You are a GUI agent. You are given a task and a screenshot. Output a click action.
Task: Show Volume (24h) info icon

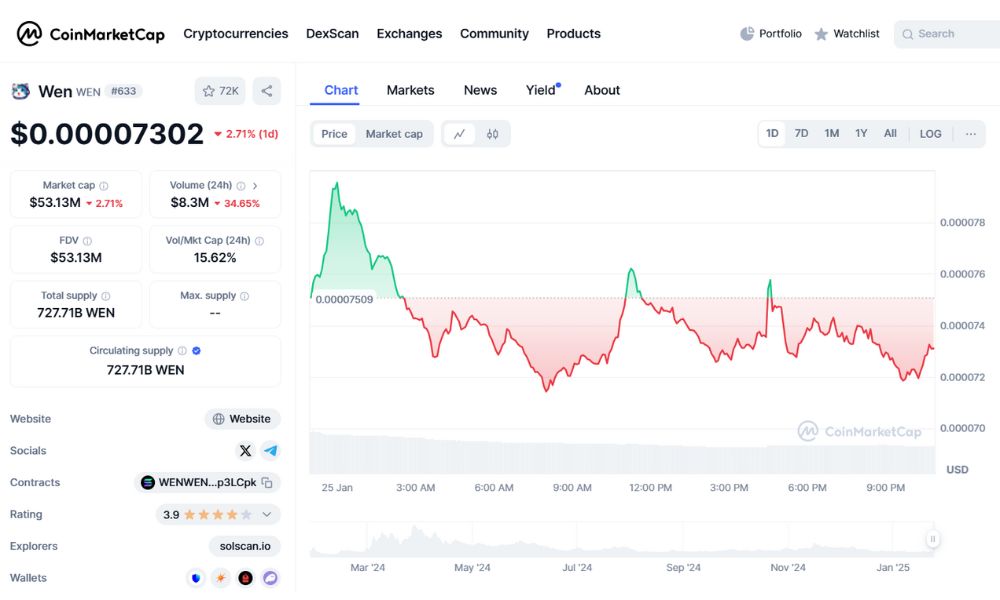click(x=241, y=186)
